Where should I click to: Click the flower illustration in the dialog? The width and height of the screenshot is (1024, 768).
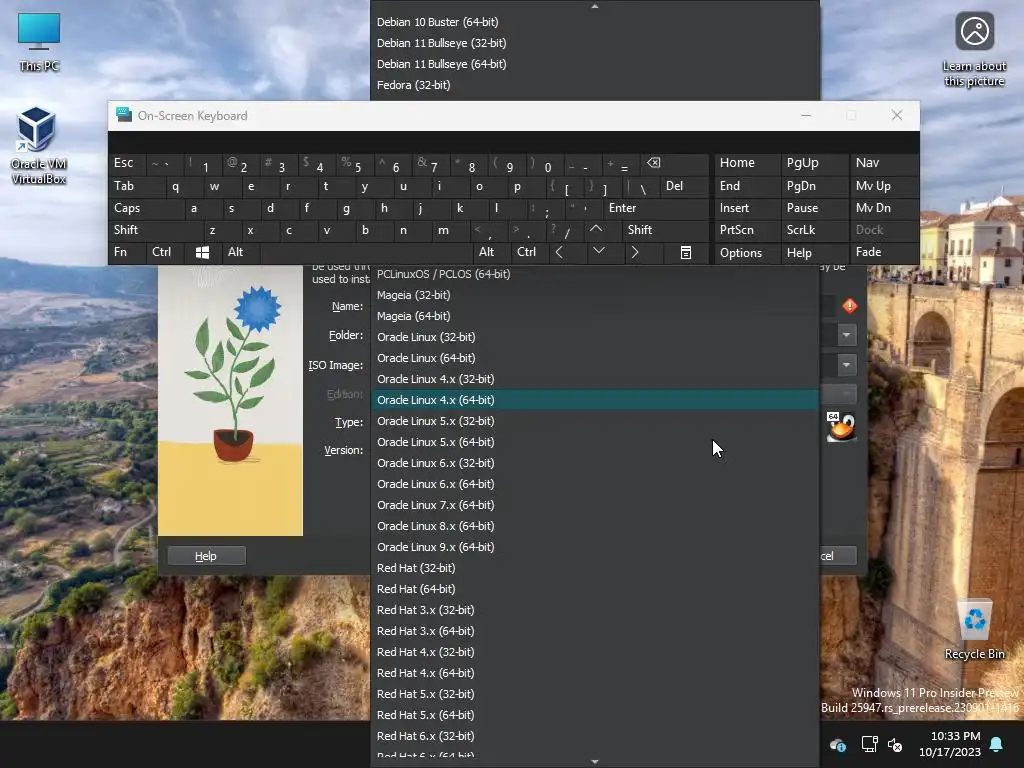[230, 401]
